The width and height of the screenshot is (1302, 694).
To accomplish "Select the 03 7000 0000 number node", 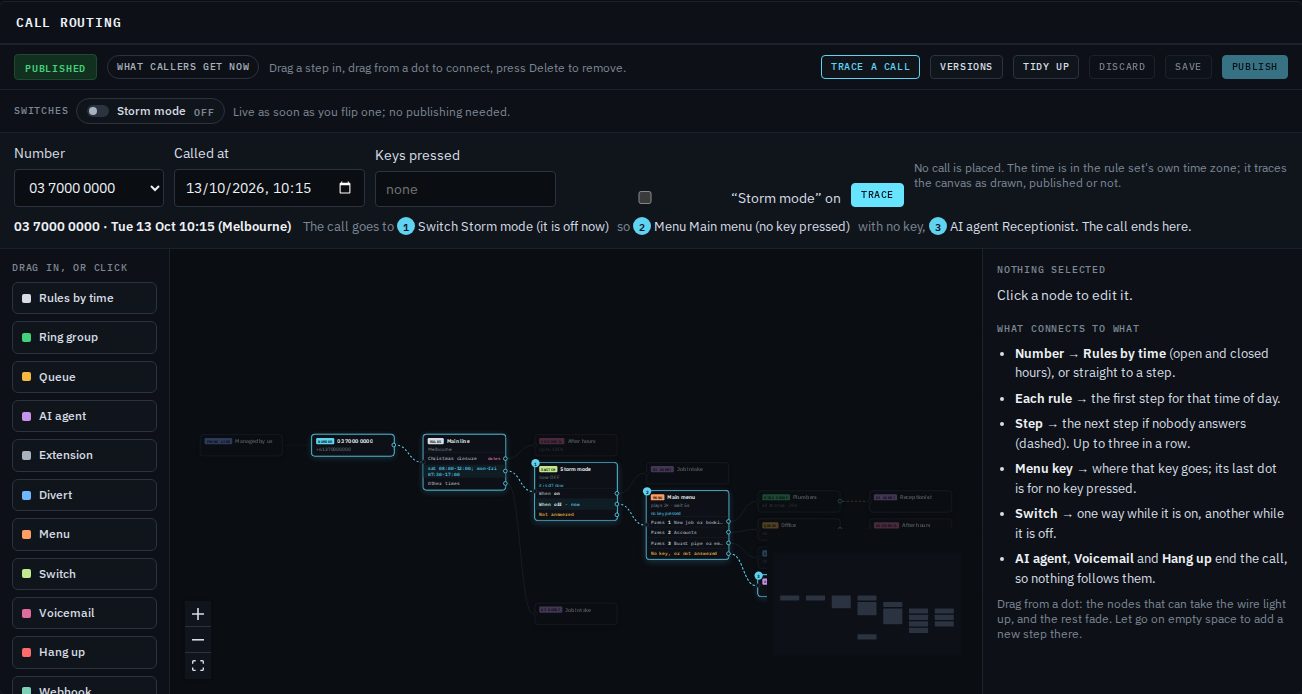I will pos(353,445).
